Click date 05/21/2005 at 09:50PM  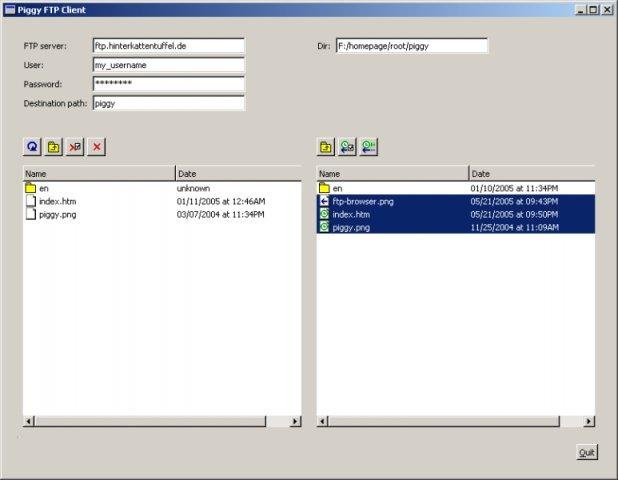coord(514,214)
